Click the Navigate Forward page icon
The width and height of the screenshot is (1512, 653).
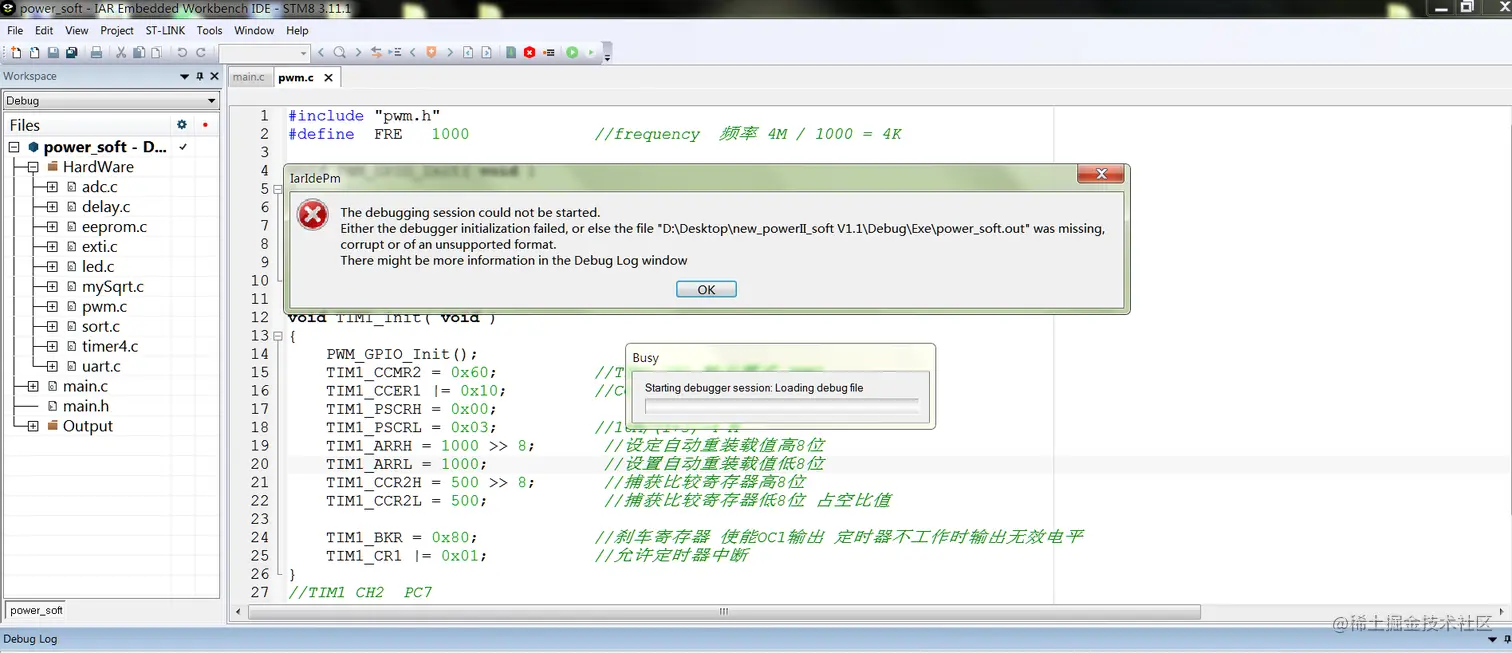486,52
